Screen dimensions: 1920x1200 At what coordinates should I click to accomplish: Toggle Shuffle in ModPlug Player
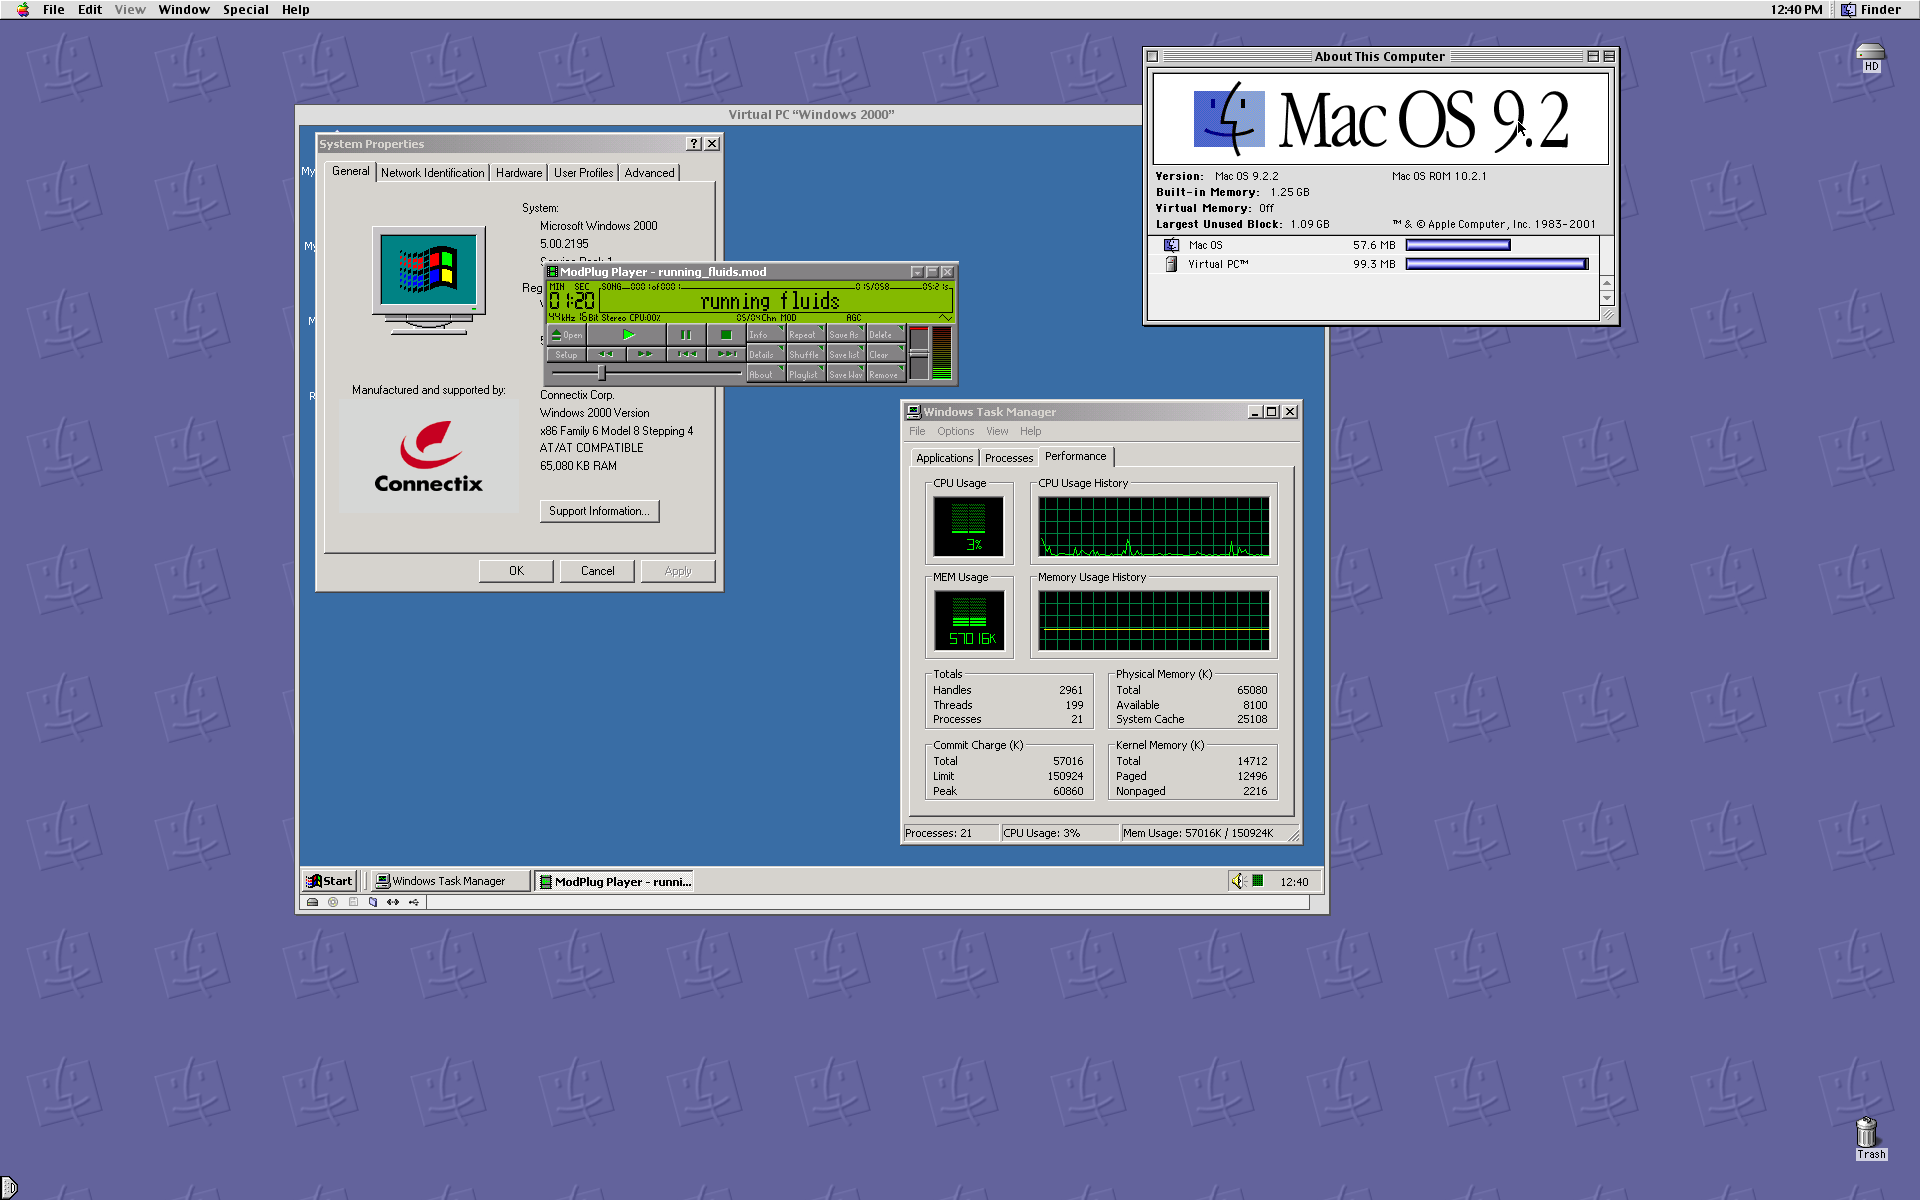(x=804, y=355)
